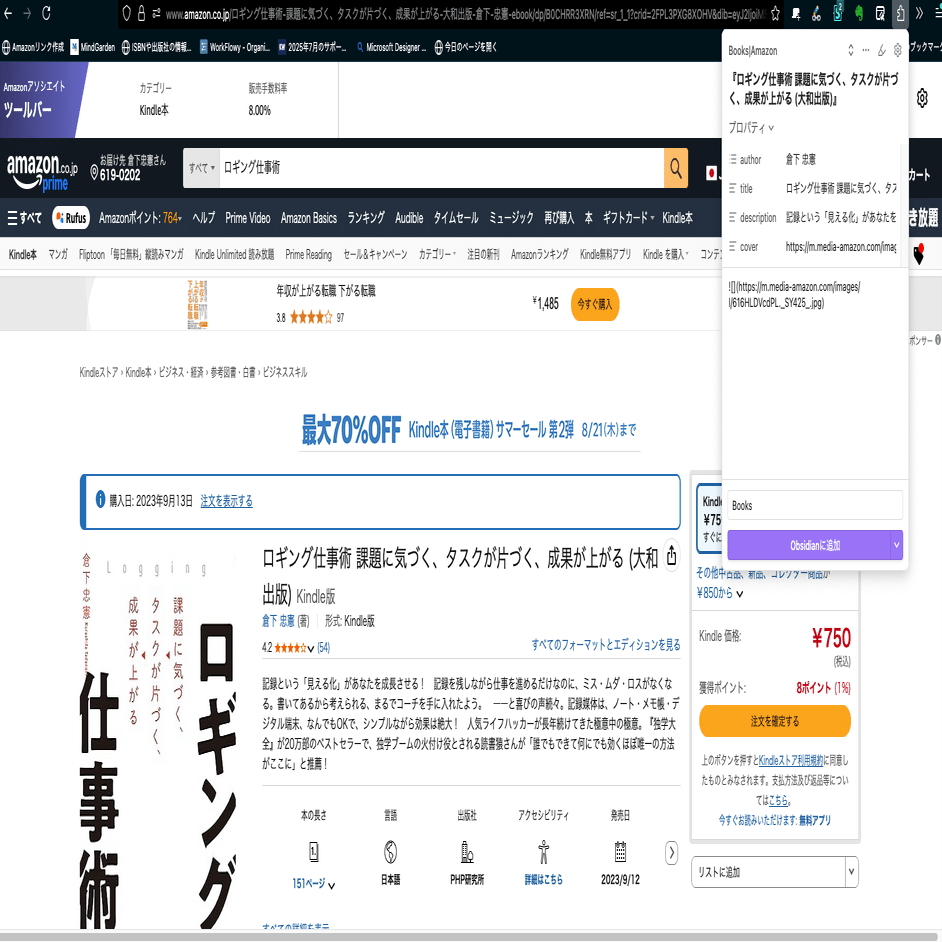Expand ¥850から other sellers

720,594
